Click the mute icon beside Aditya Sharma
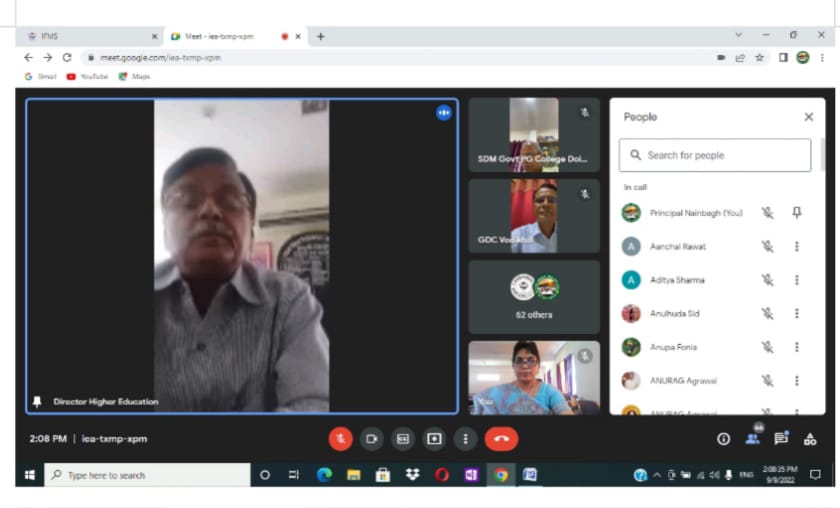Screen dimensions: 840x508 [x=767, y=280]
